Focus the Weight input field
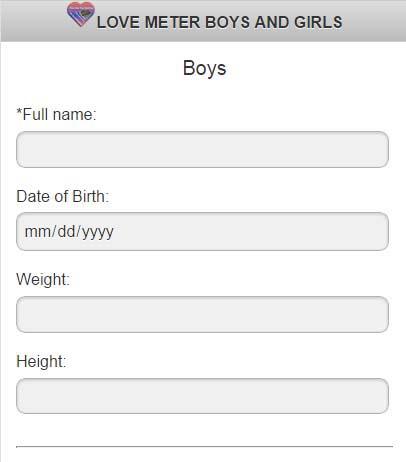This screenshot has width=406, height=462. 202,314
